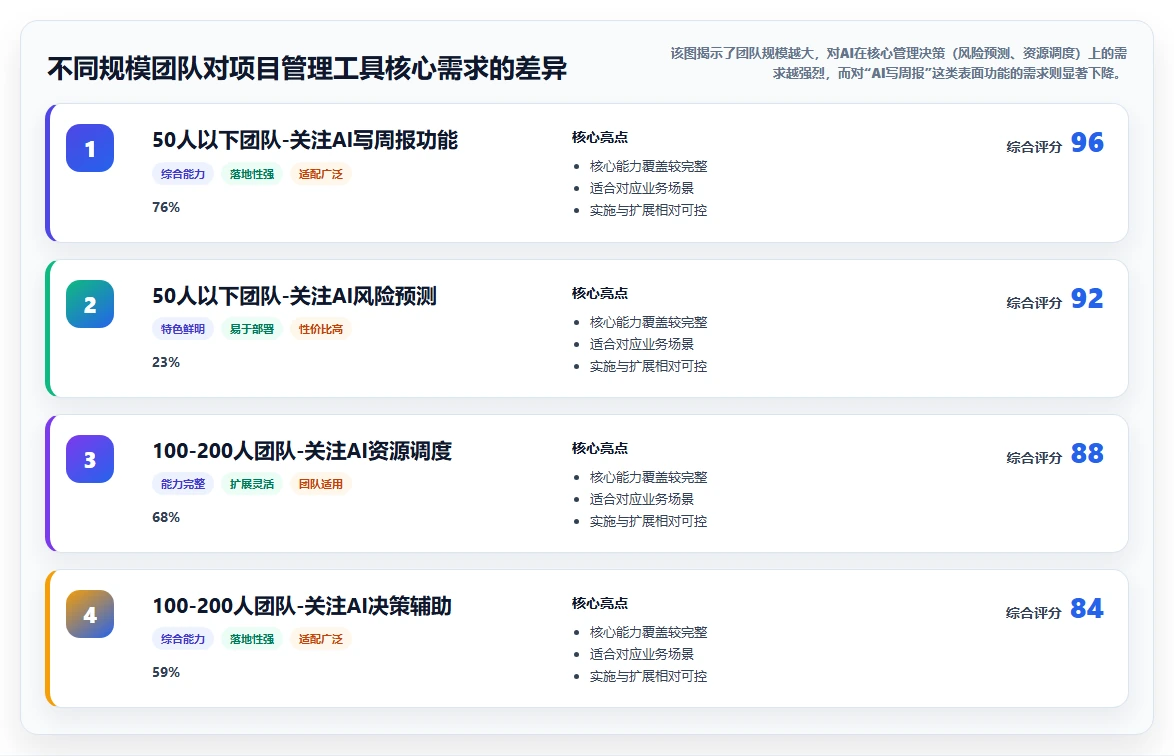The width and height of the screenshot is (1174, 756).
Task: Click the 综合能力 tag in card 1
Action: point(183,174)
